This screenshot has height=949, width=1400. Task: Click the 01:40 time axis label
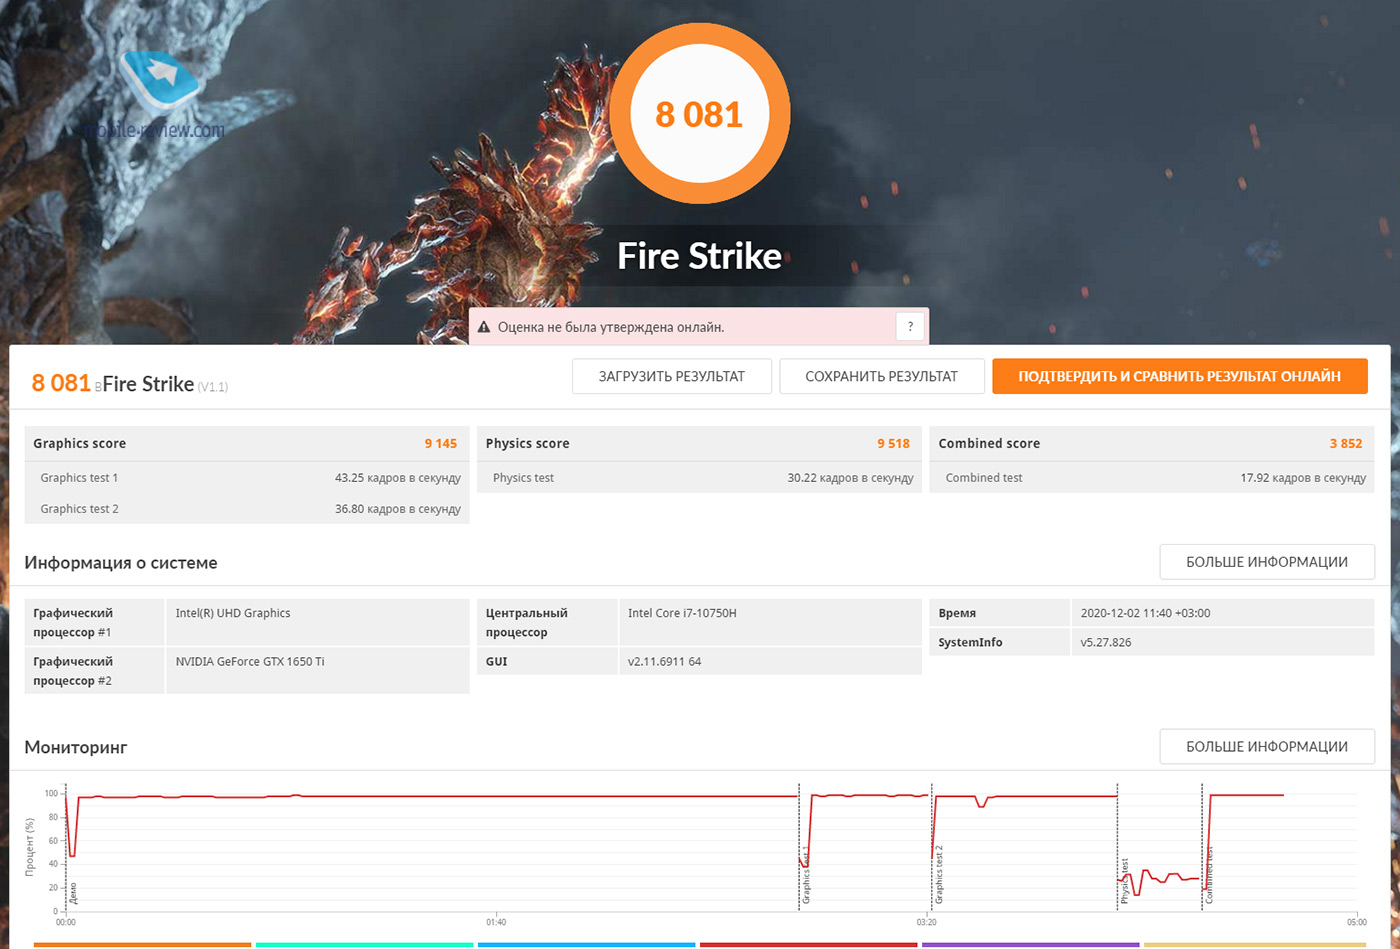tap(496, 922)
